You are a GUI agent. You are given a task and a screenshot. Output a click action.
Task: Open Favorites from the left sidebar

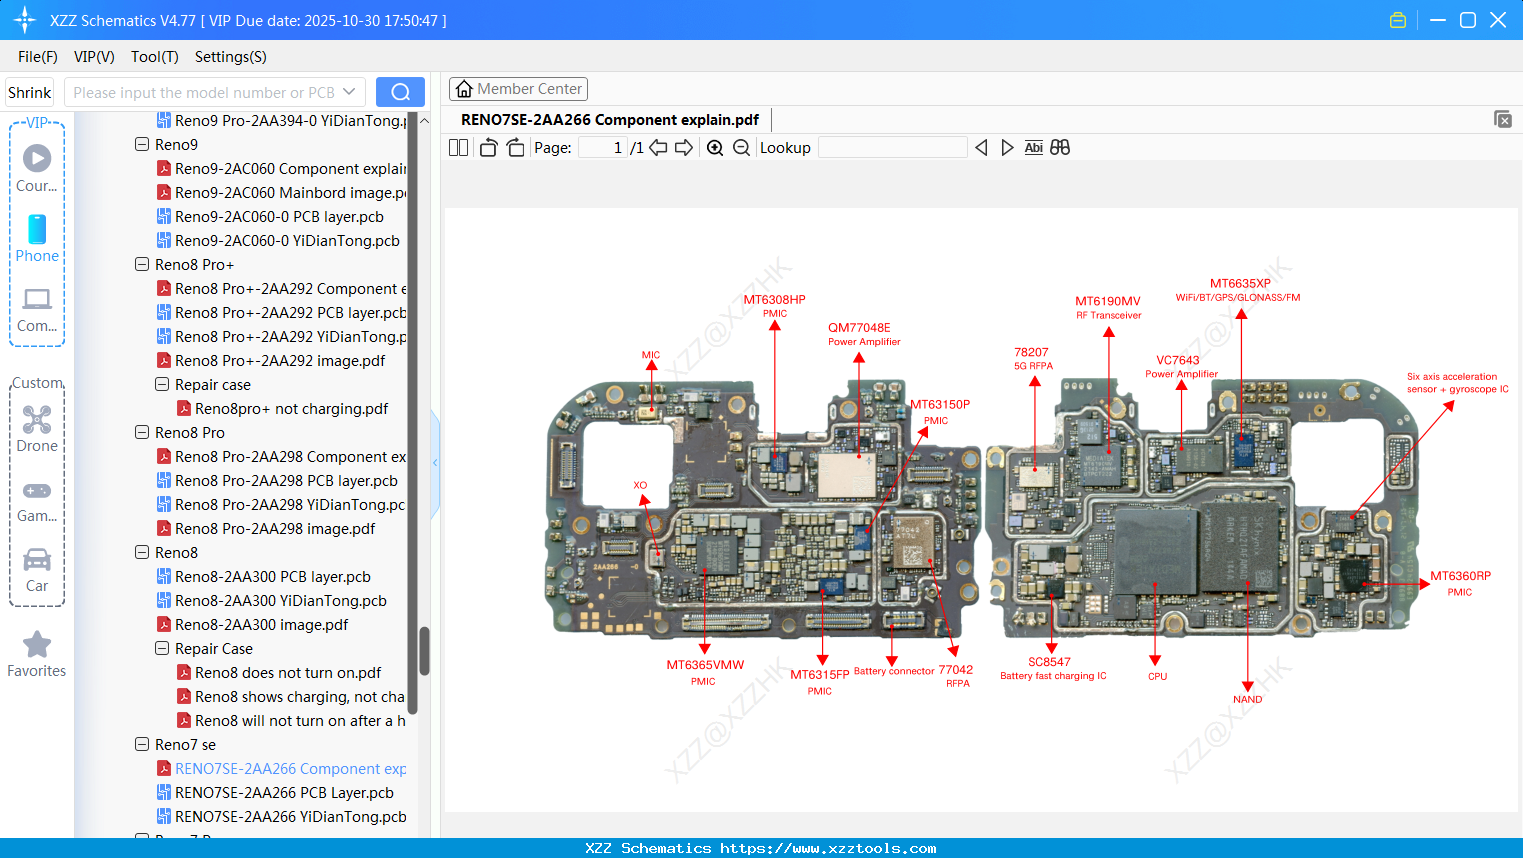(36, 652)
